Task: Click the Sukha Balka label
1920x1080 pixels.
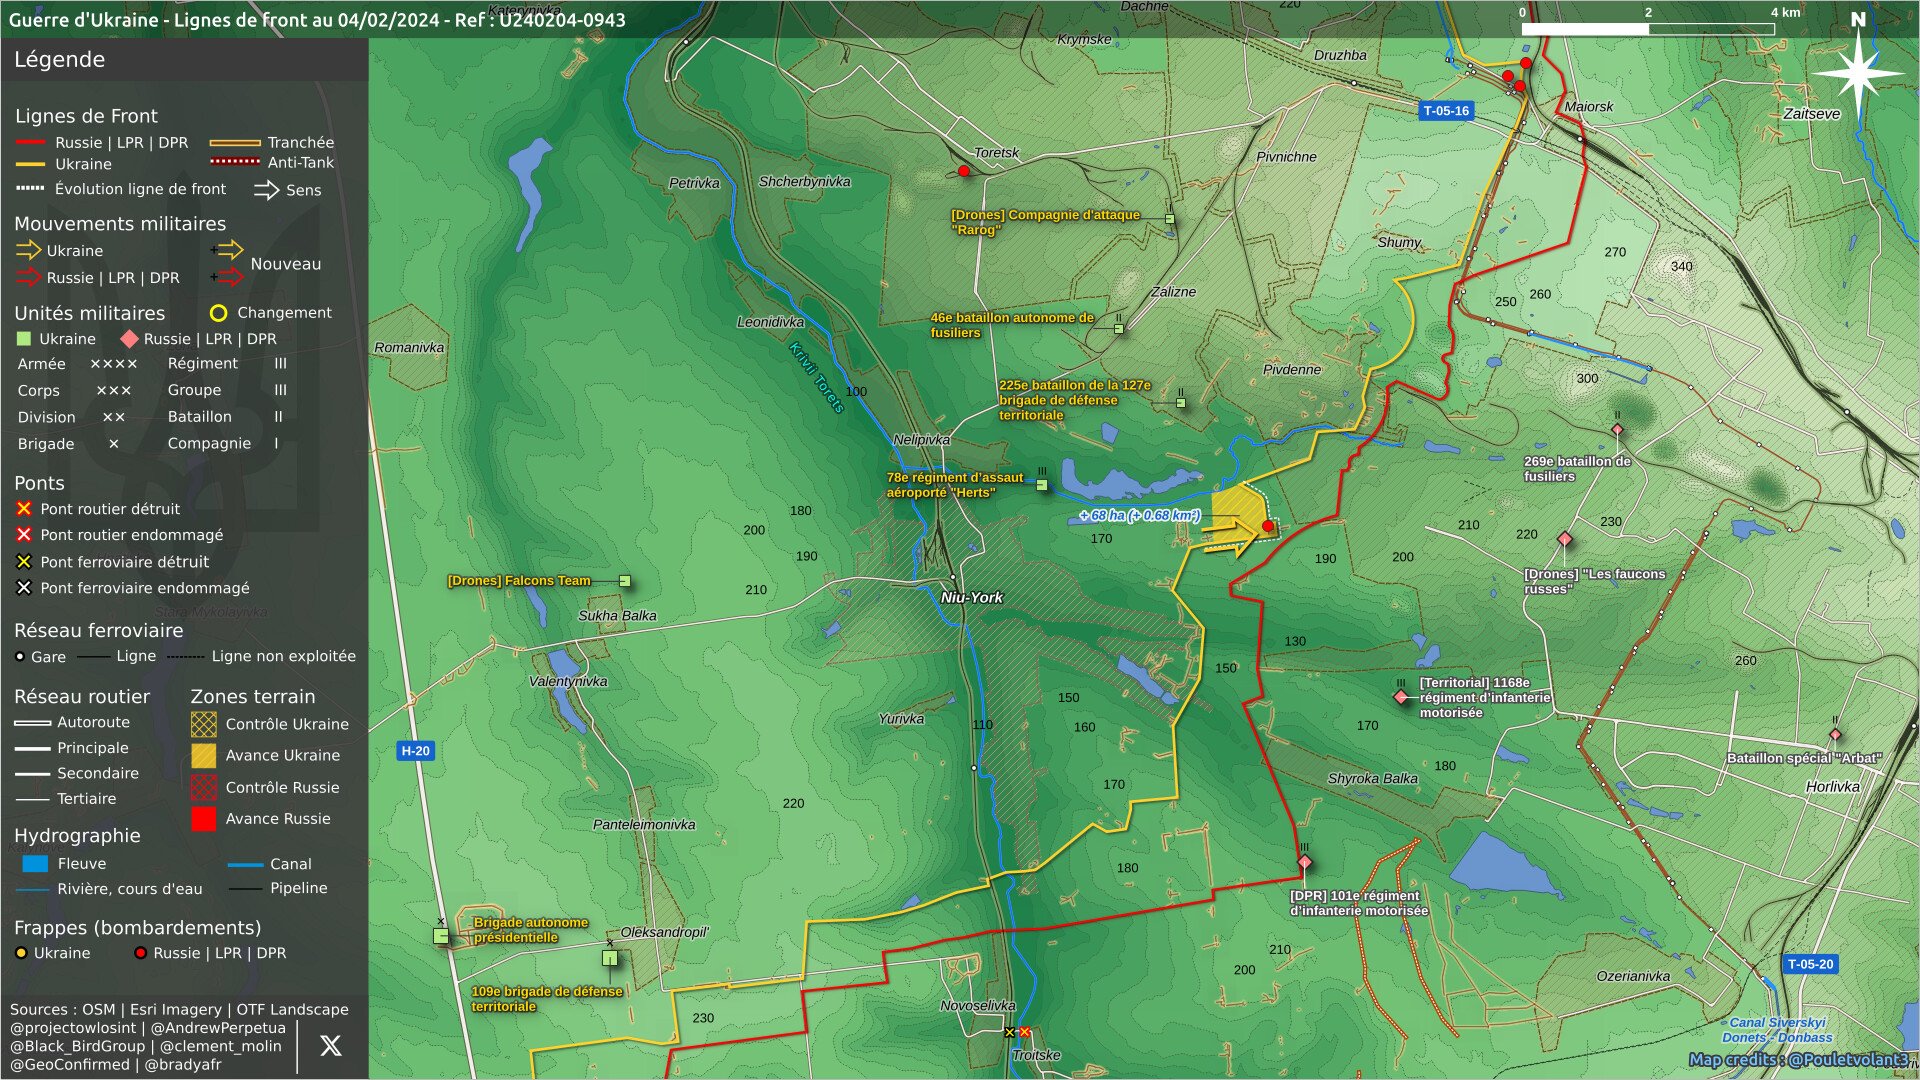Action: click(x=617, y=616)
